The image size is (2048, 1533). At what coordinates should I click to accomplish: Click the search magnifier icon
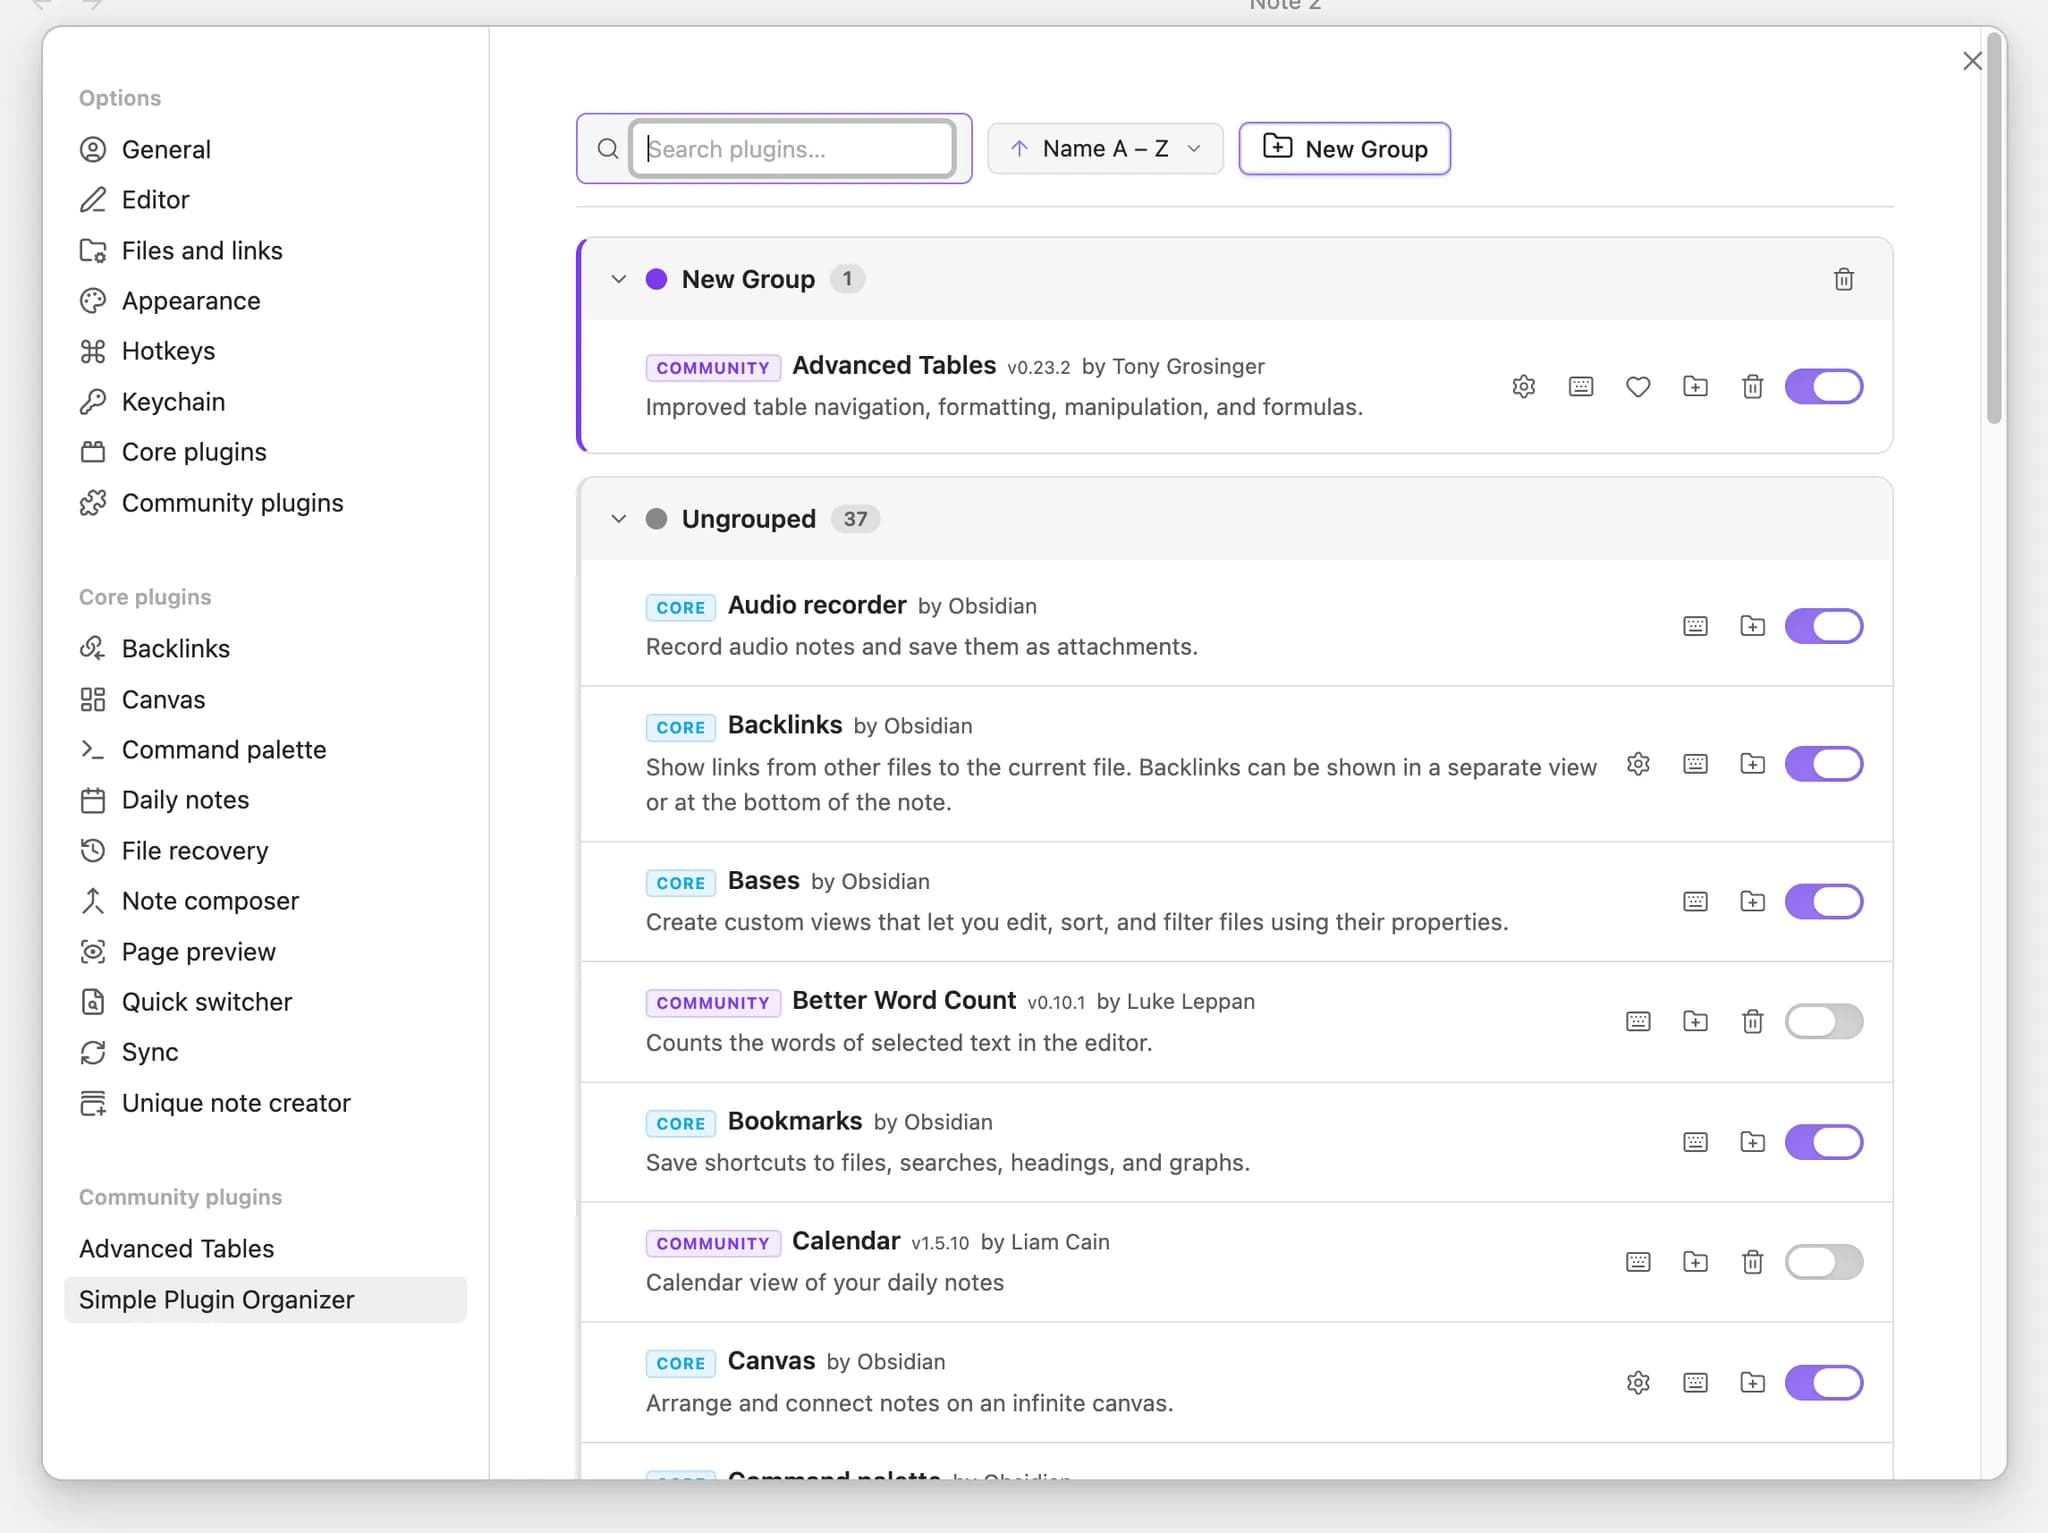[x=607, y=149]
